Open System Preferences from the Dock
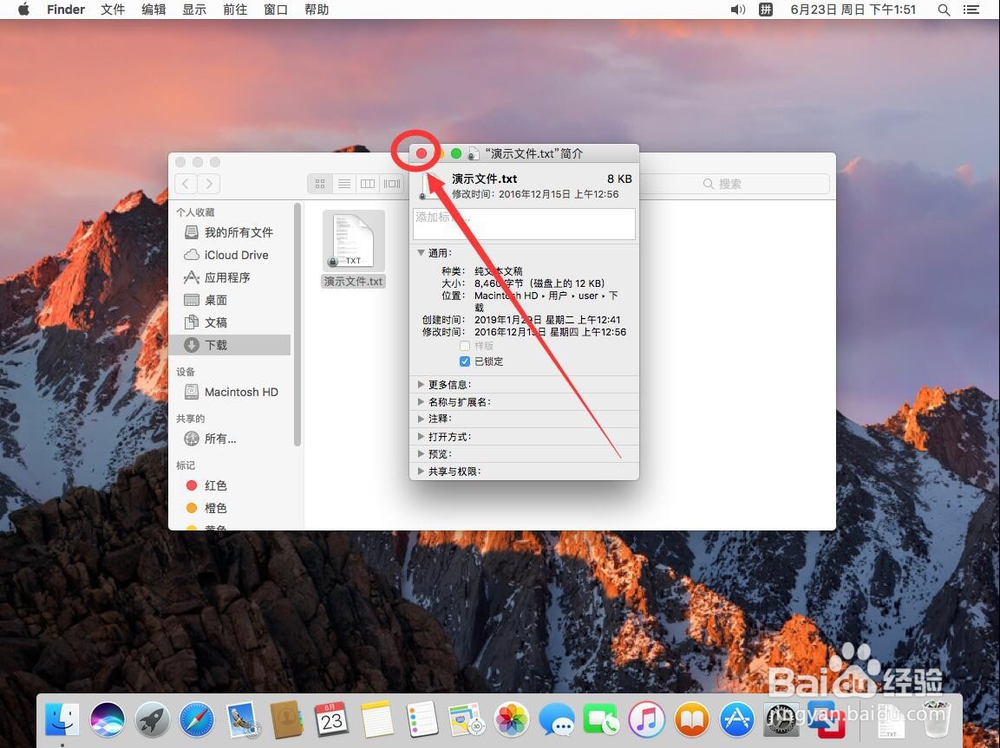Viewport: 1000px width, 748px height. click(781, 719)
